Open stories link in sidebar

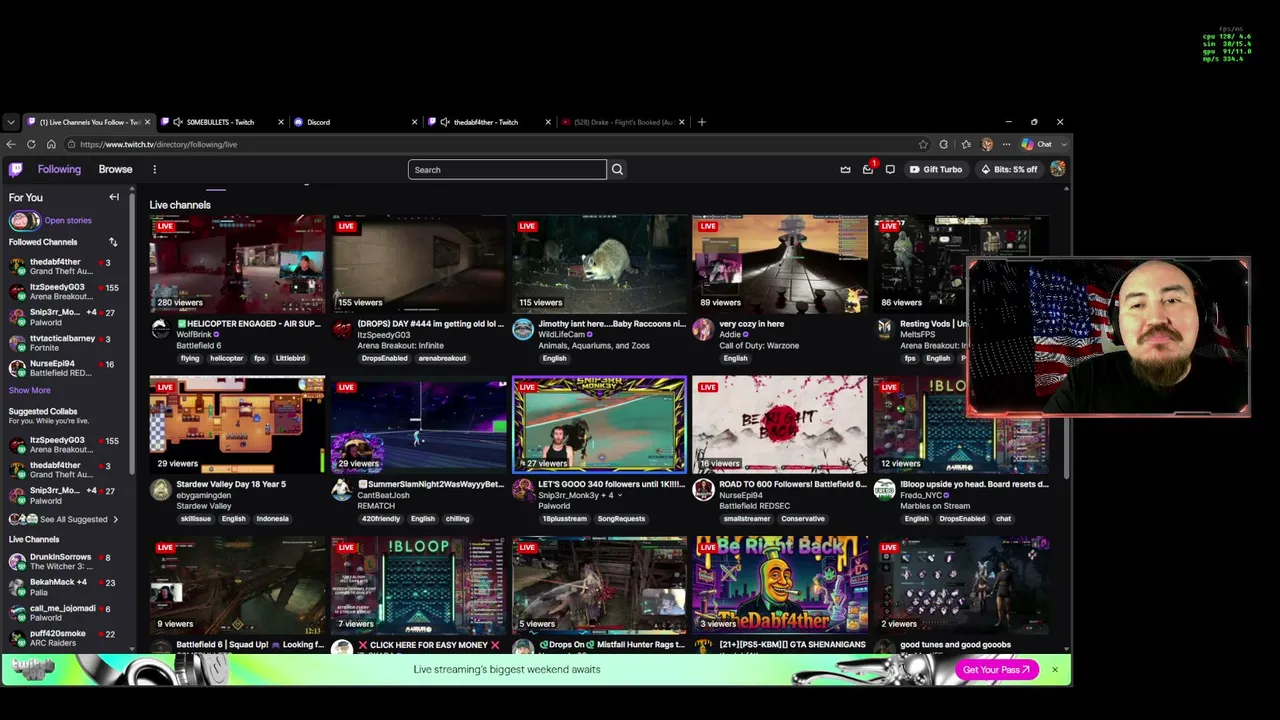pos(68,220)
